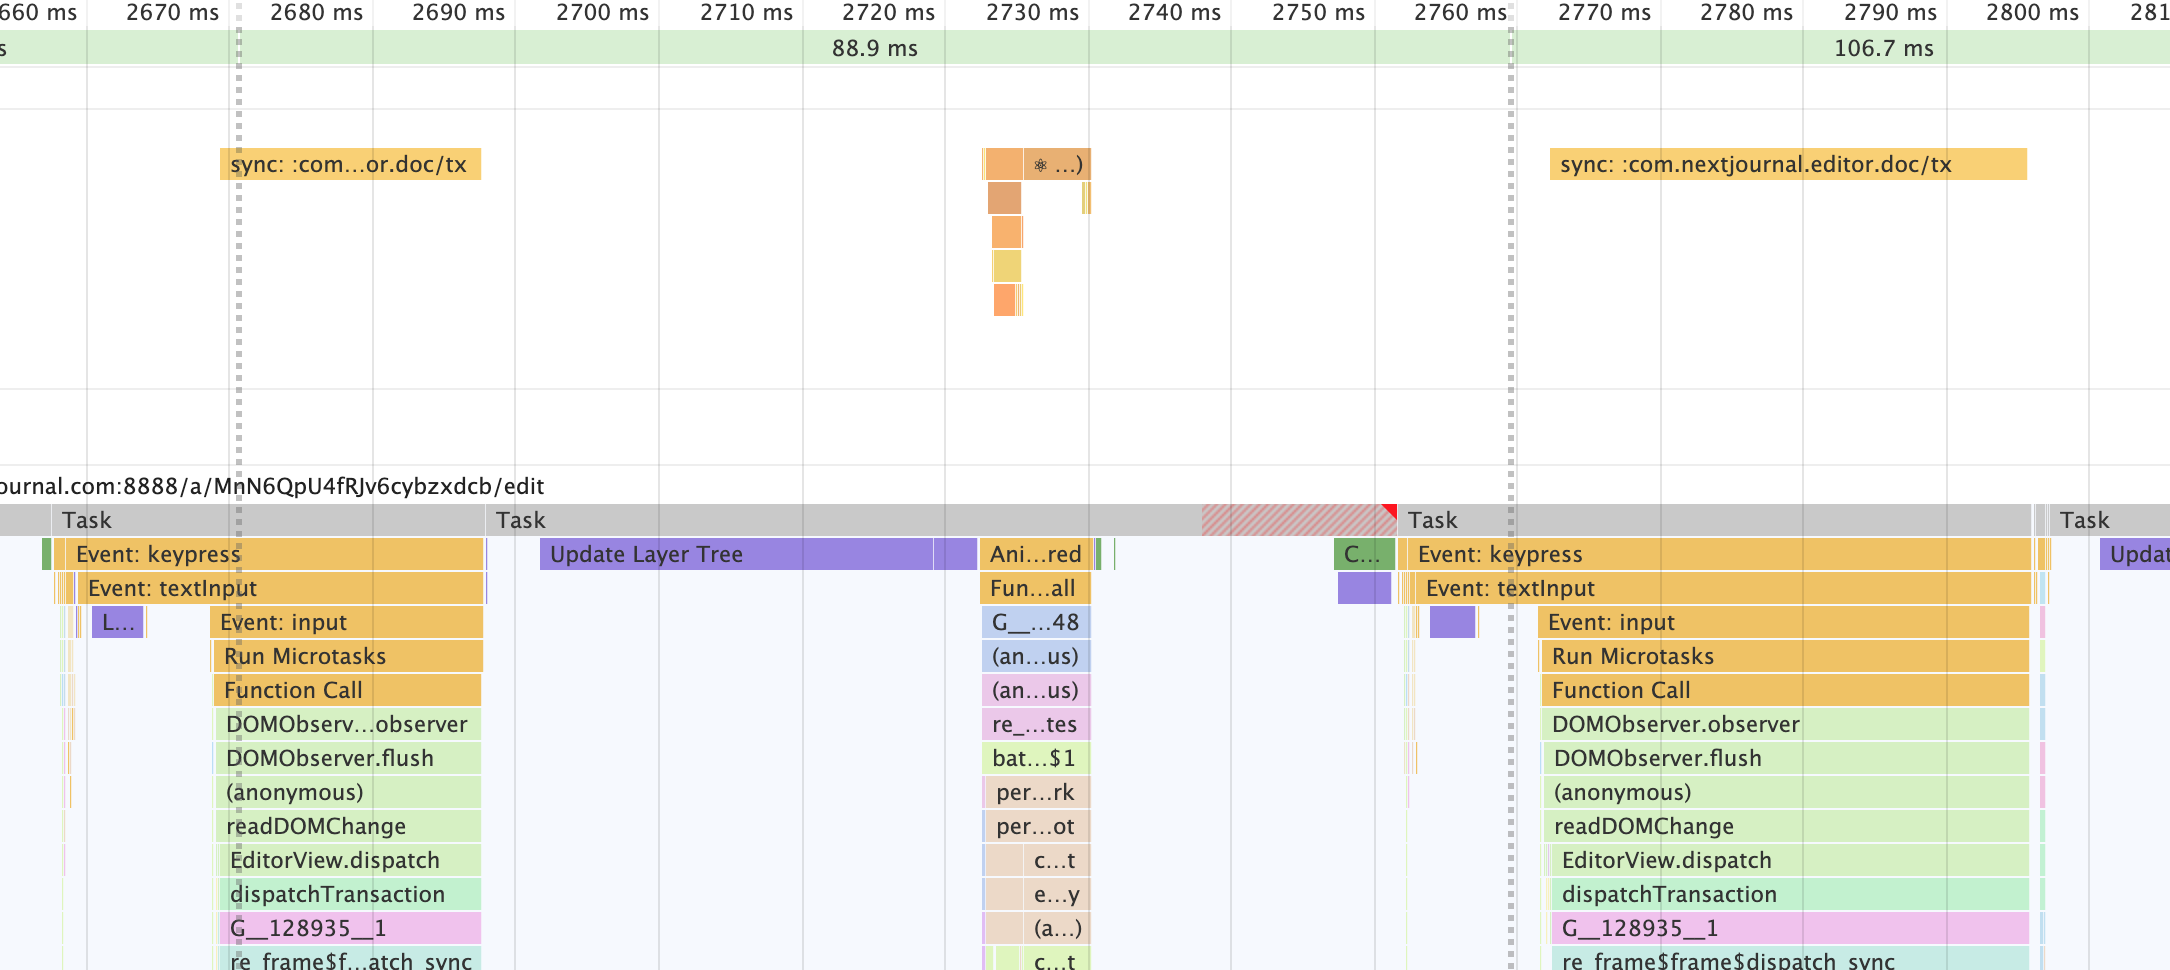Select dispatchTransaction near 2780 ms
2170x970 pixels.
(x=1791, y=894)
